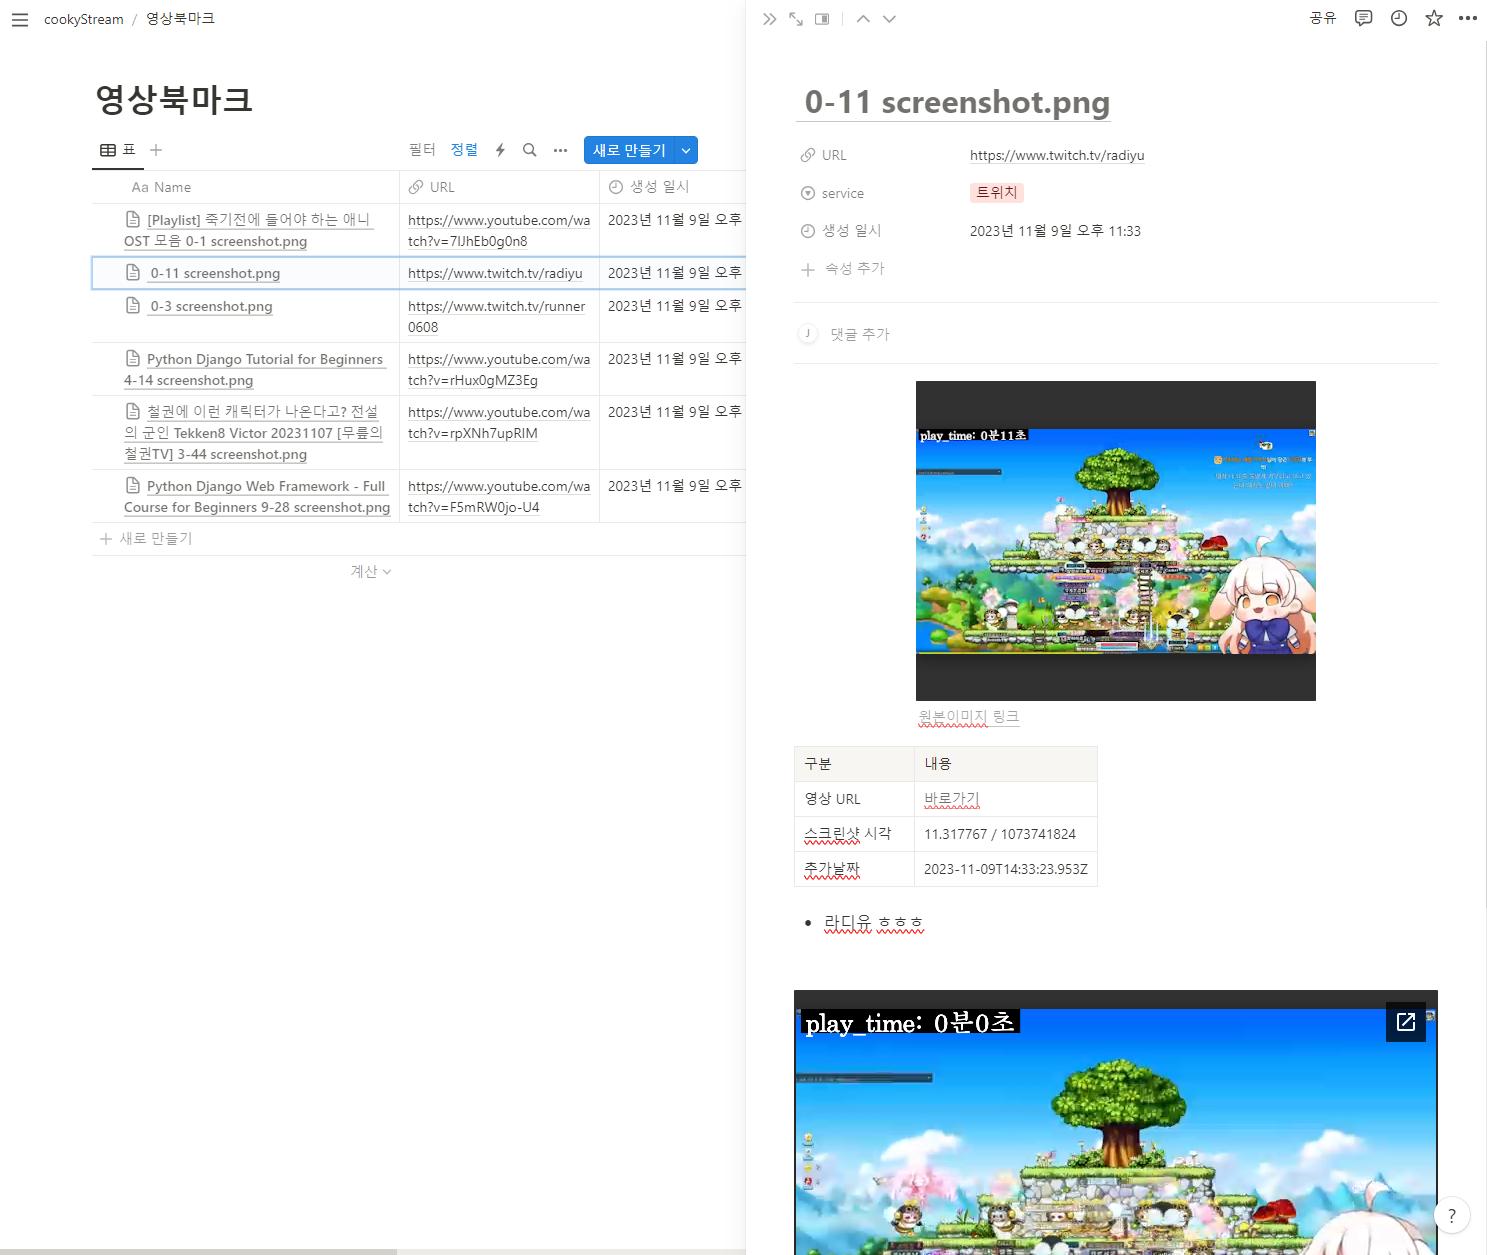This screenshot has height=1255, width=1487.
Task: Click the page icon of 0-3 screenshot.png row
Action: coord(133,305)
